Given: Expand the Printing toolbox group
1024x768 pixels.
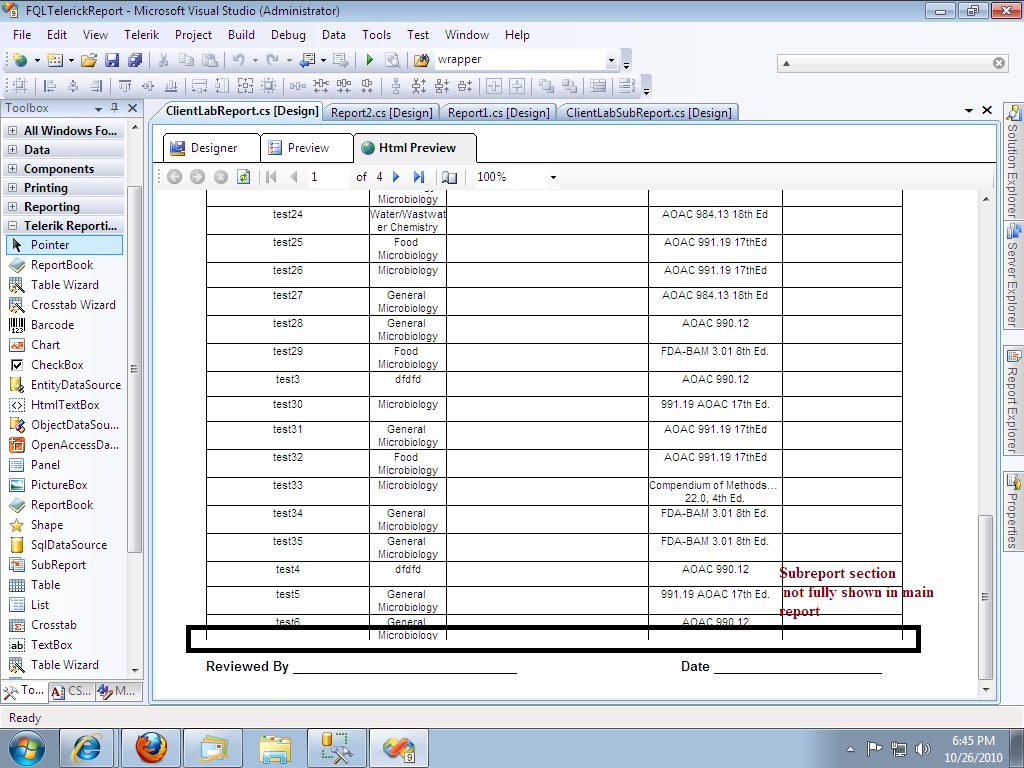Looking at the screenshot, I should click(12, 187).
